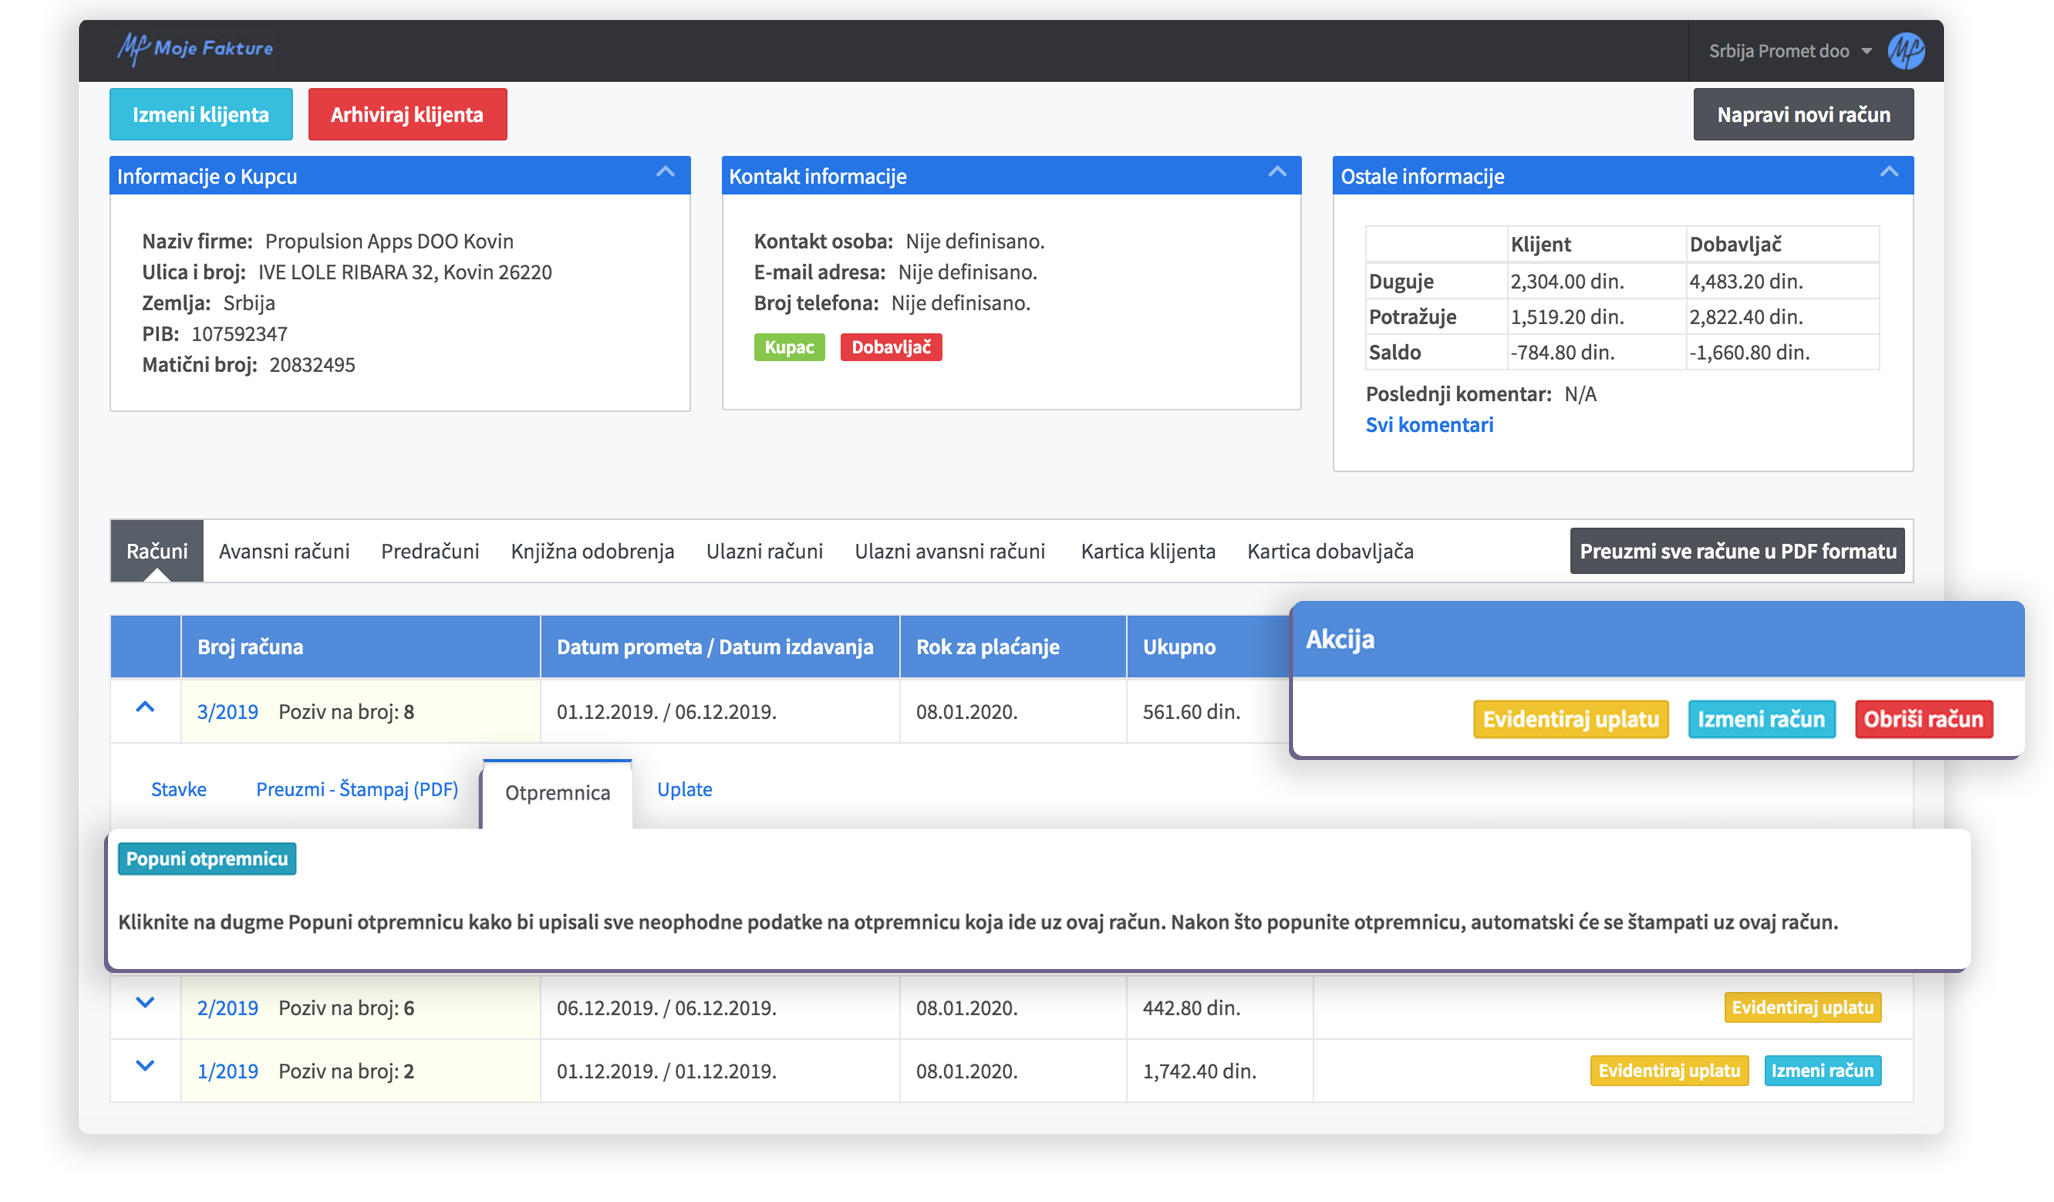Expand invoice row 2/2019

(x=145, y=1007)
